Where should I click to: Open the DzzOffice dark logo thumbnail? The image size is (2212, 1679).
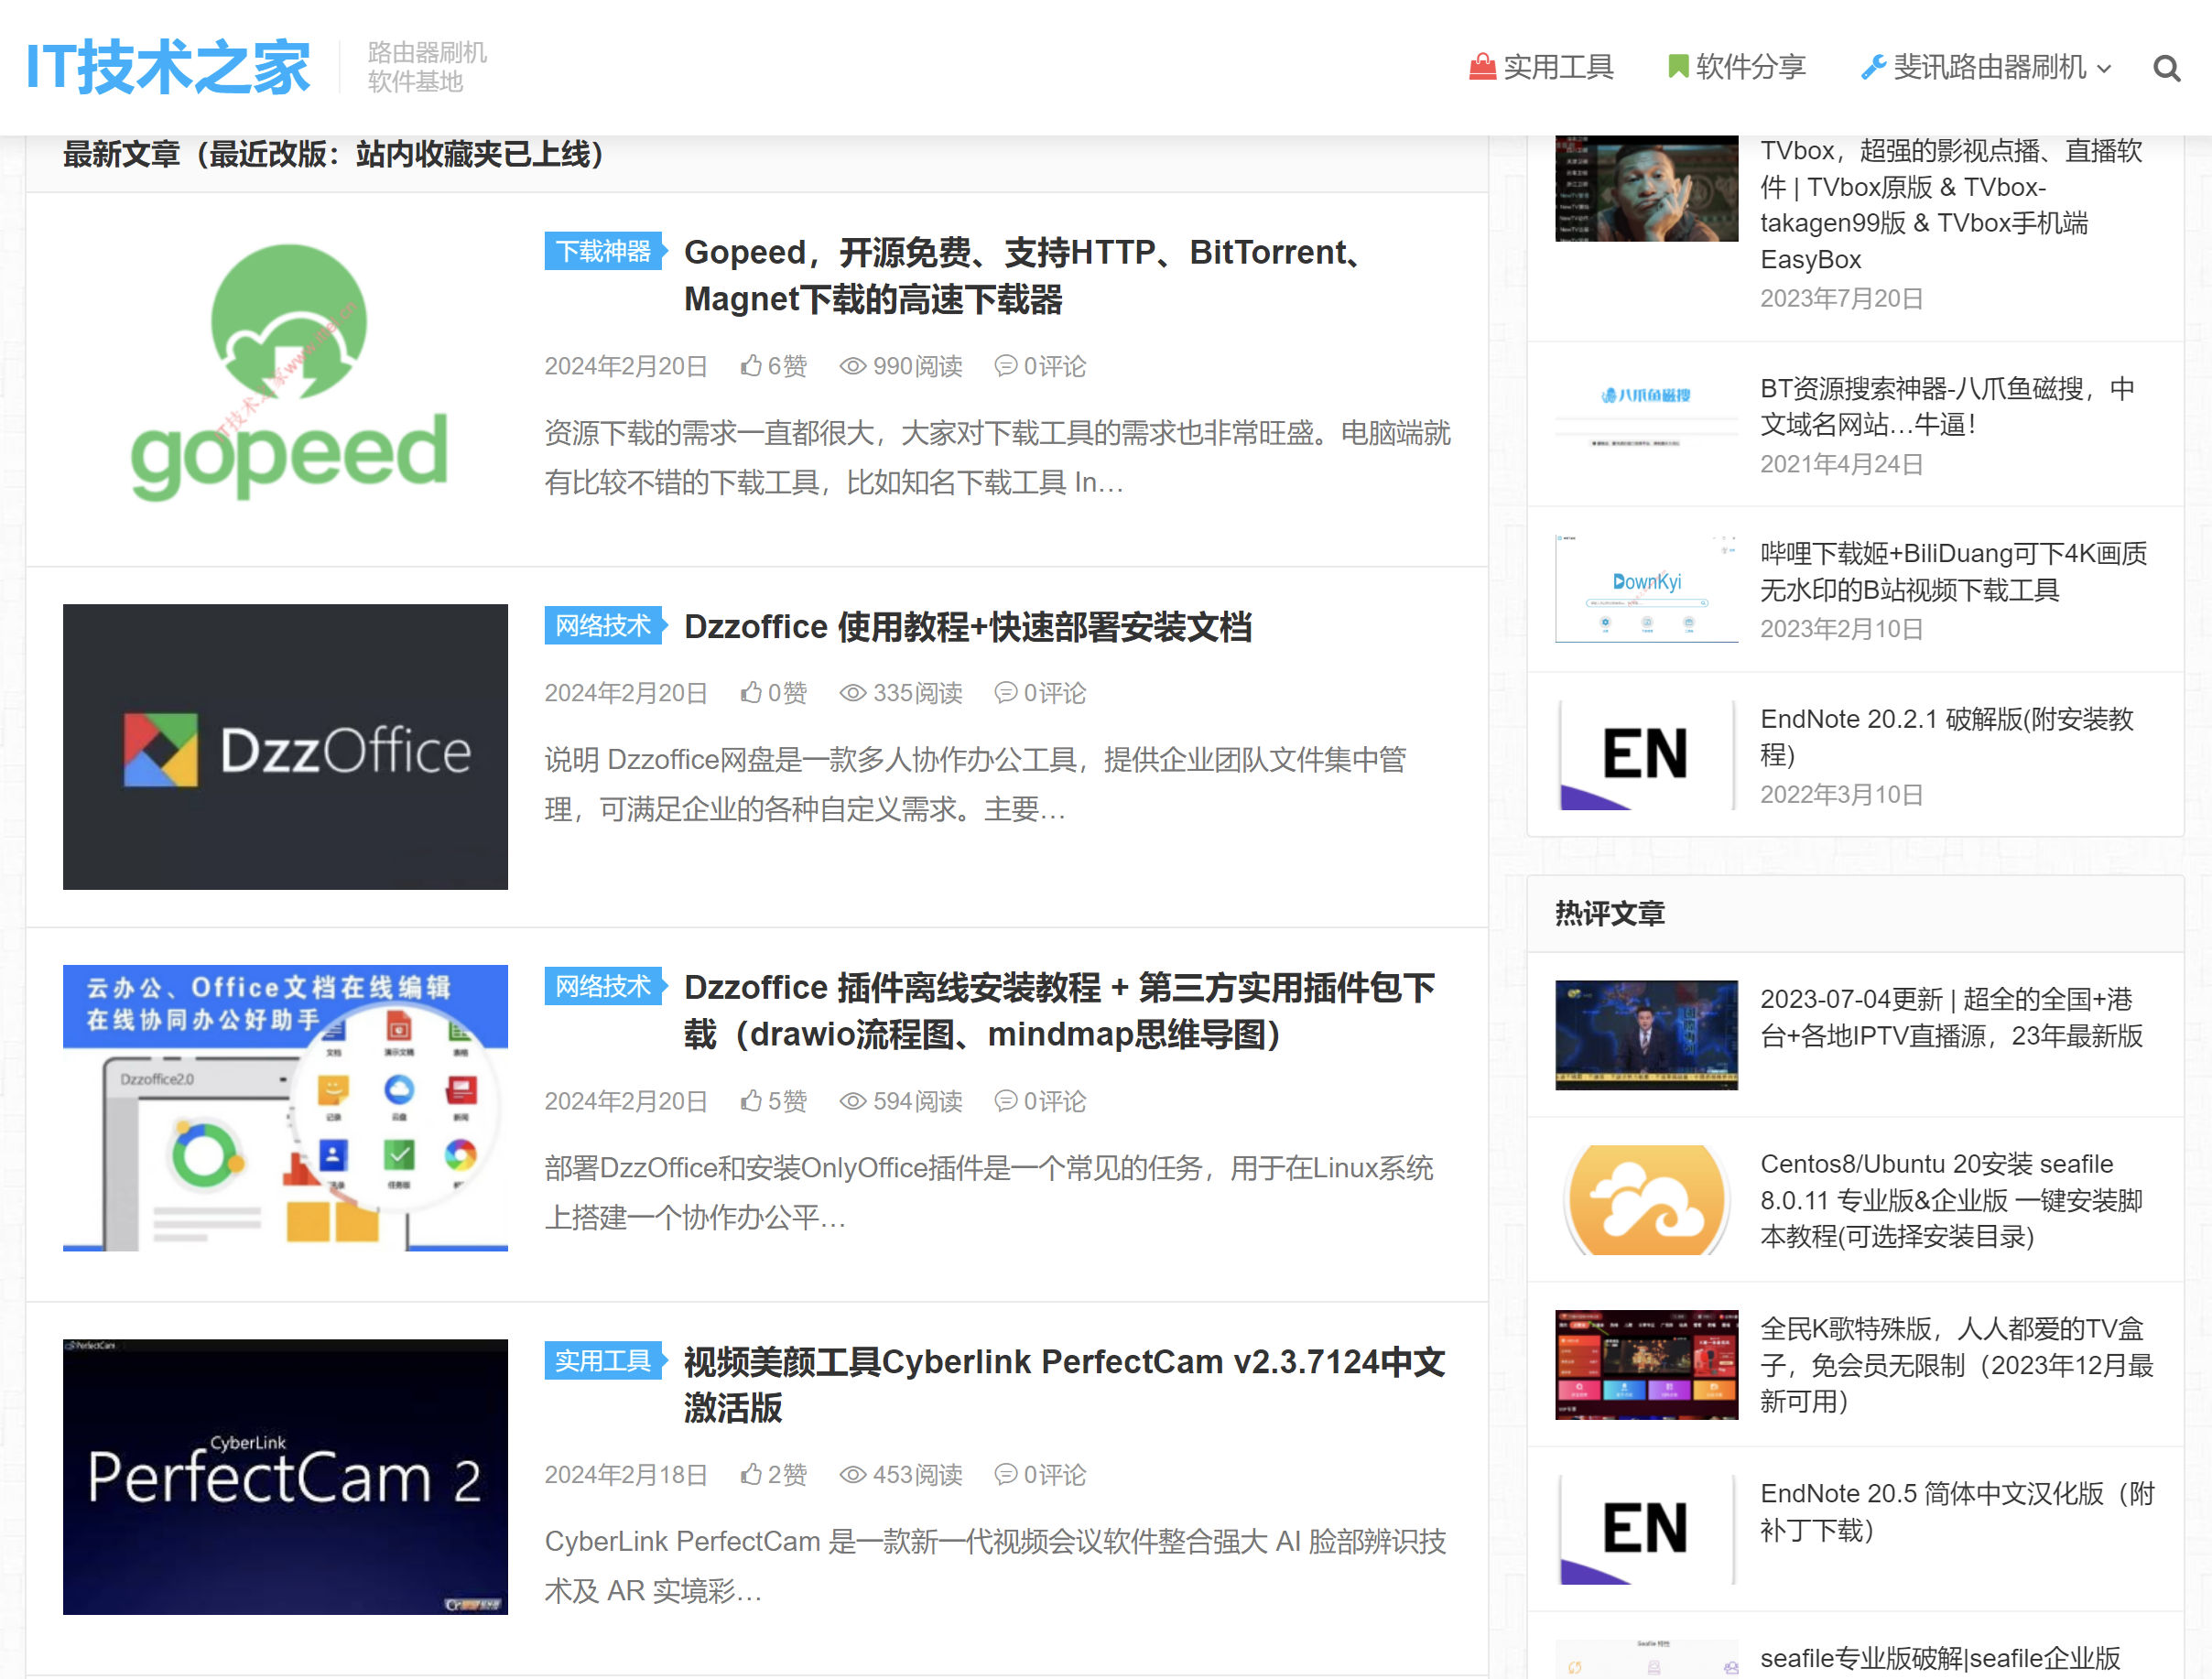pyautogui.click(x=286, y=746)
